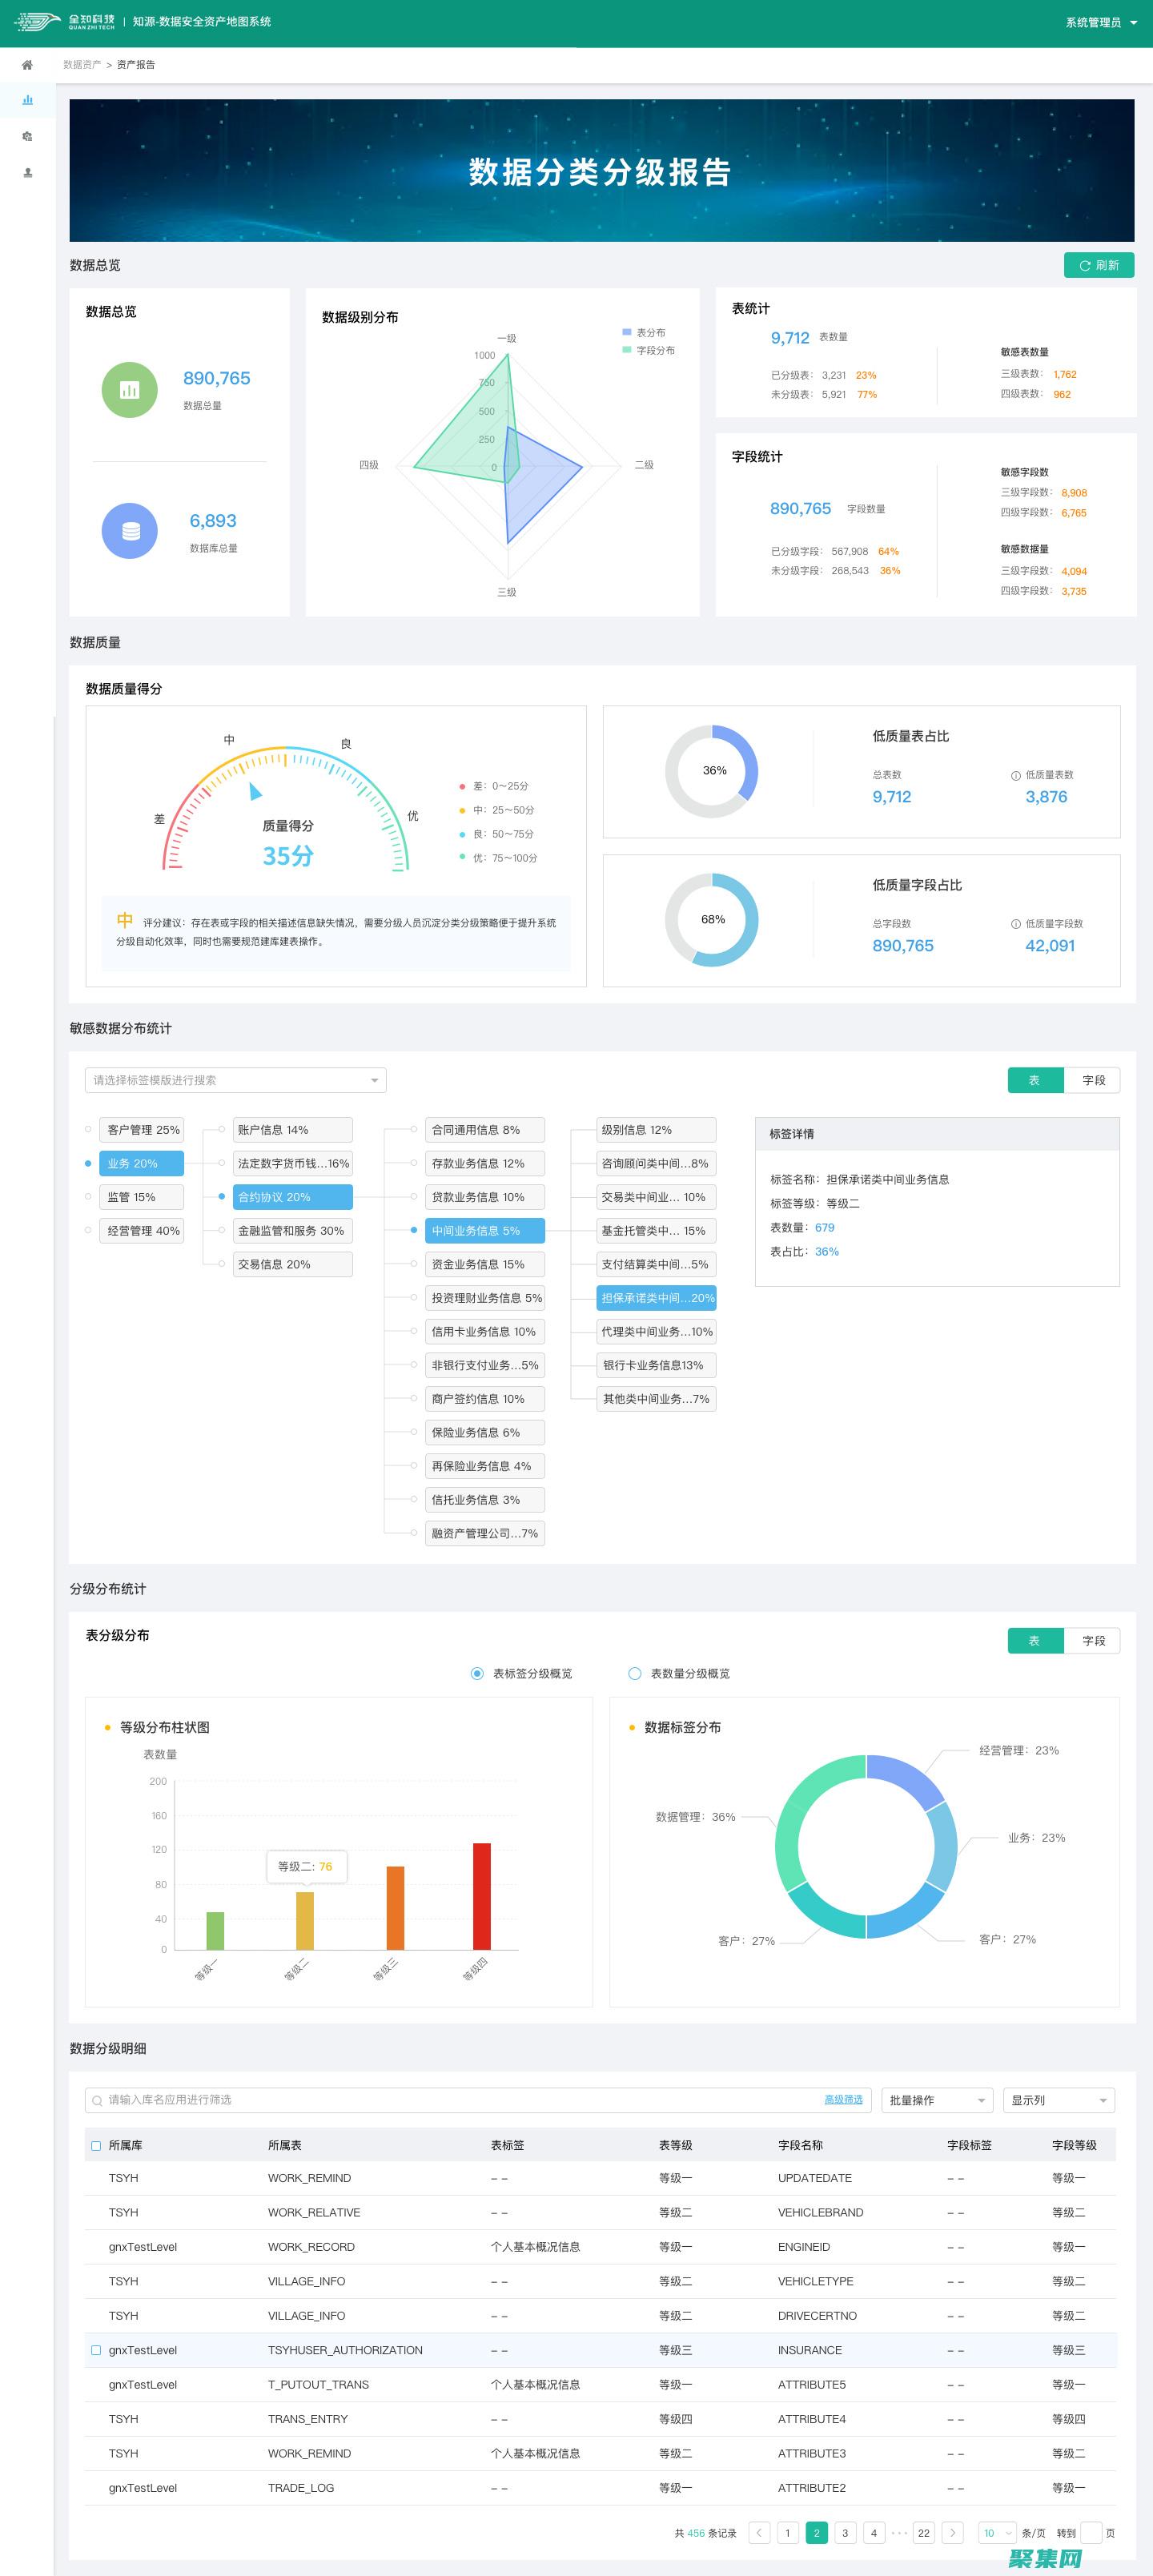Open the 批量操作 dropdown
The height and width of the screenshot is (2576, 1153).
pyautogui.click(x=937, y=2100)
